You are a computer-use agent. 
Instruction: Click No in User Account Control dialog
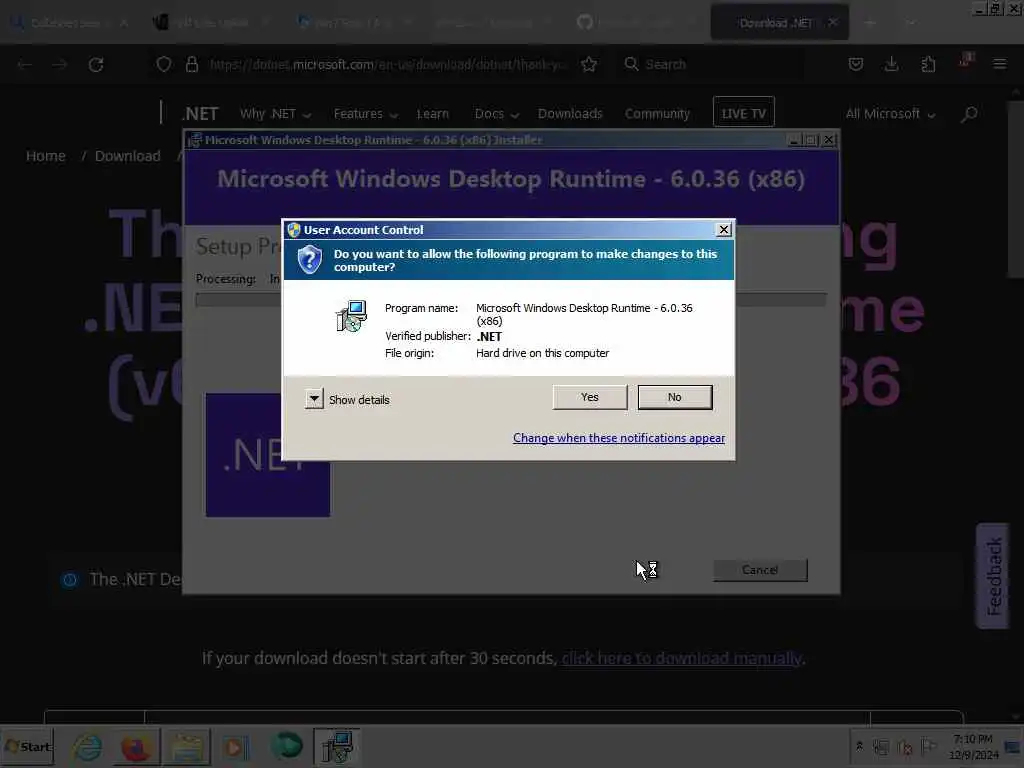pos(675,397)
